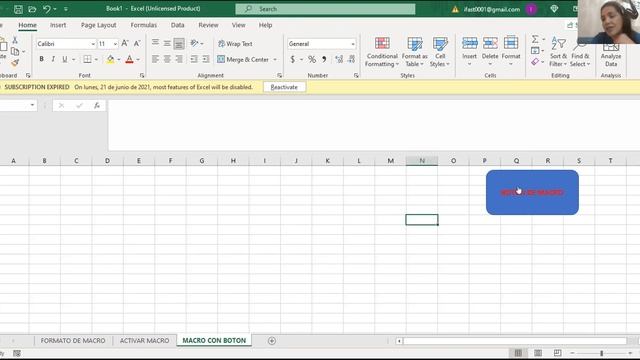640x360 pixels.
Task: Open Clear eraser icon
Action: [x=535, y=62]
